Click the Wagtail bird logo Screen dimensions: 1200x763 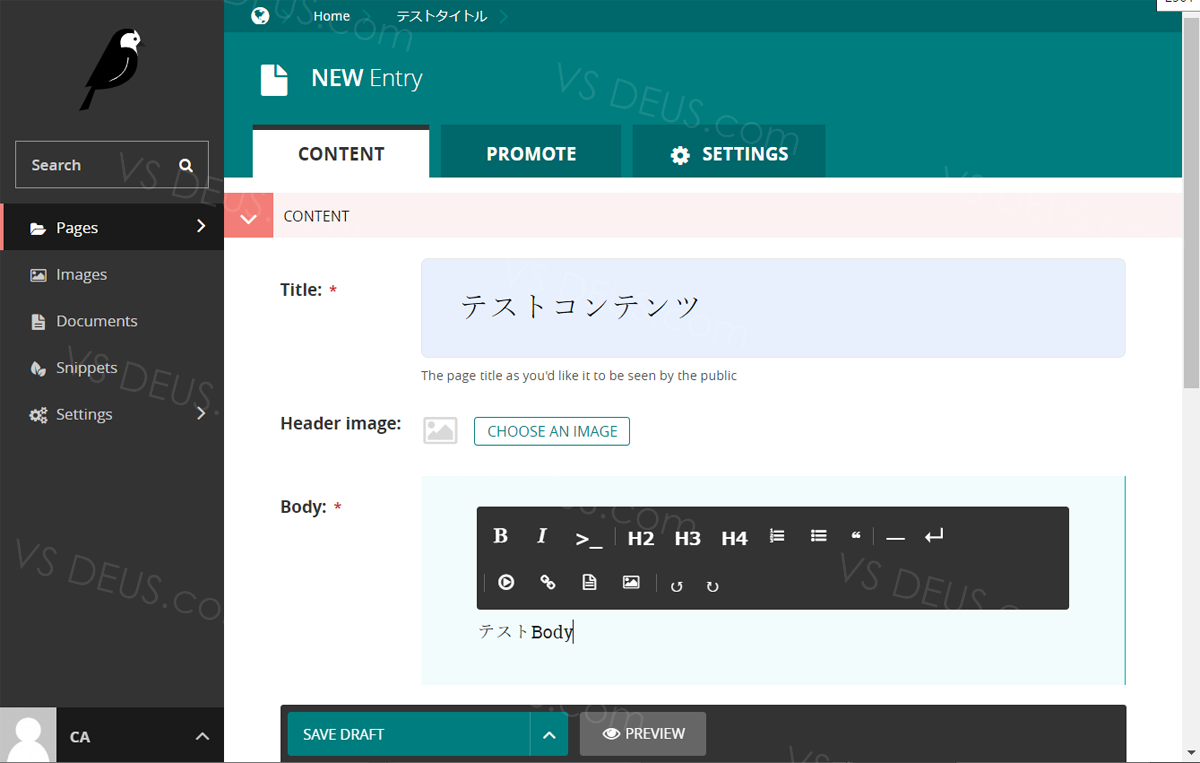click(112, 68)
